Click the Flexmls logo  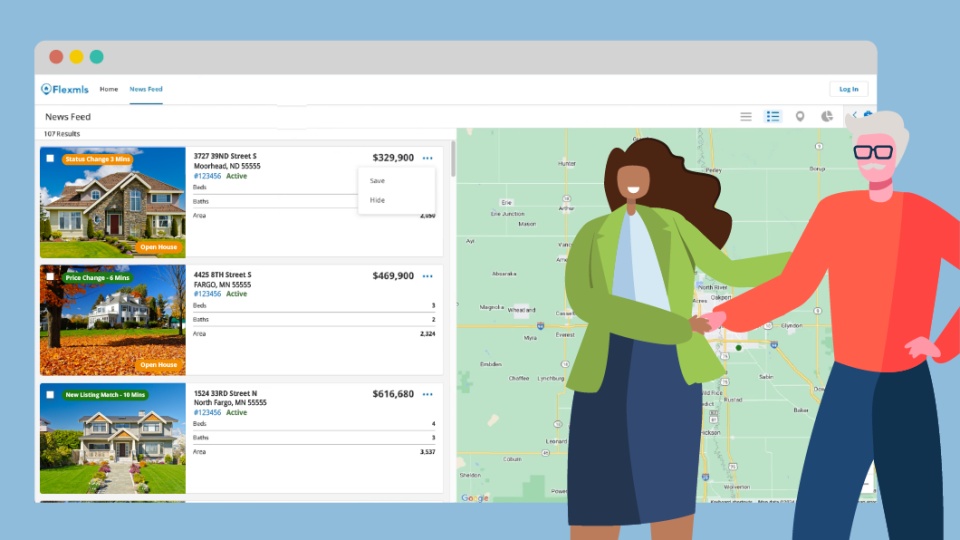point(65,89)
